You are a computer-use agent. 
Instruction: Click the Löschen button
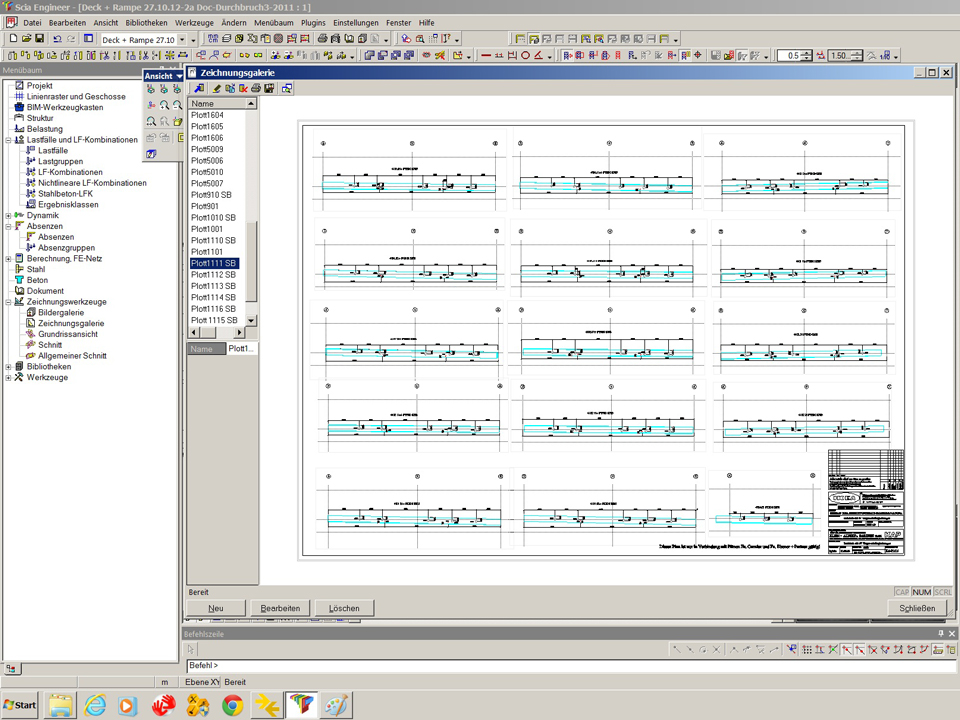[344, 608]
